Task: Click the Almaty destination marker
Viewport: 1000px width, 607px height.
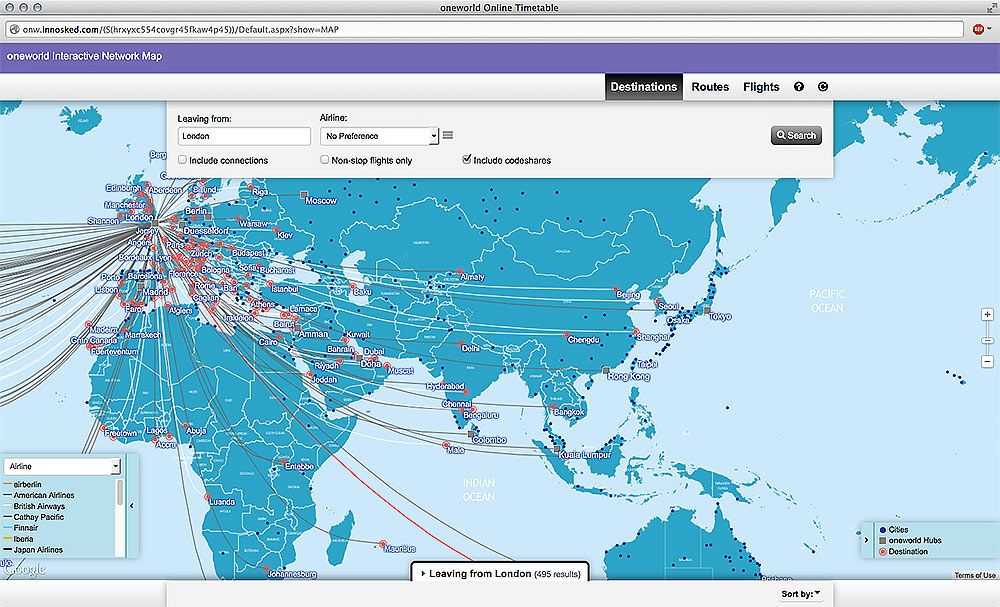Action: point(459,272)
